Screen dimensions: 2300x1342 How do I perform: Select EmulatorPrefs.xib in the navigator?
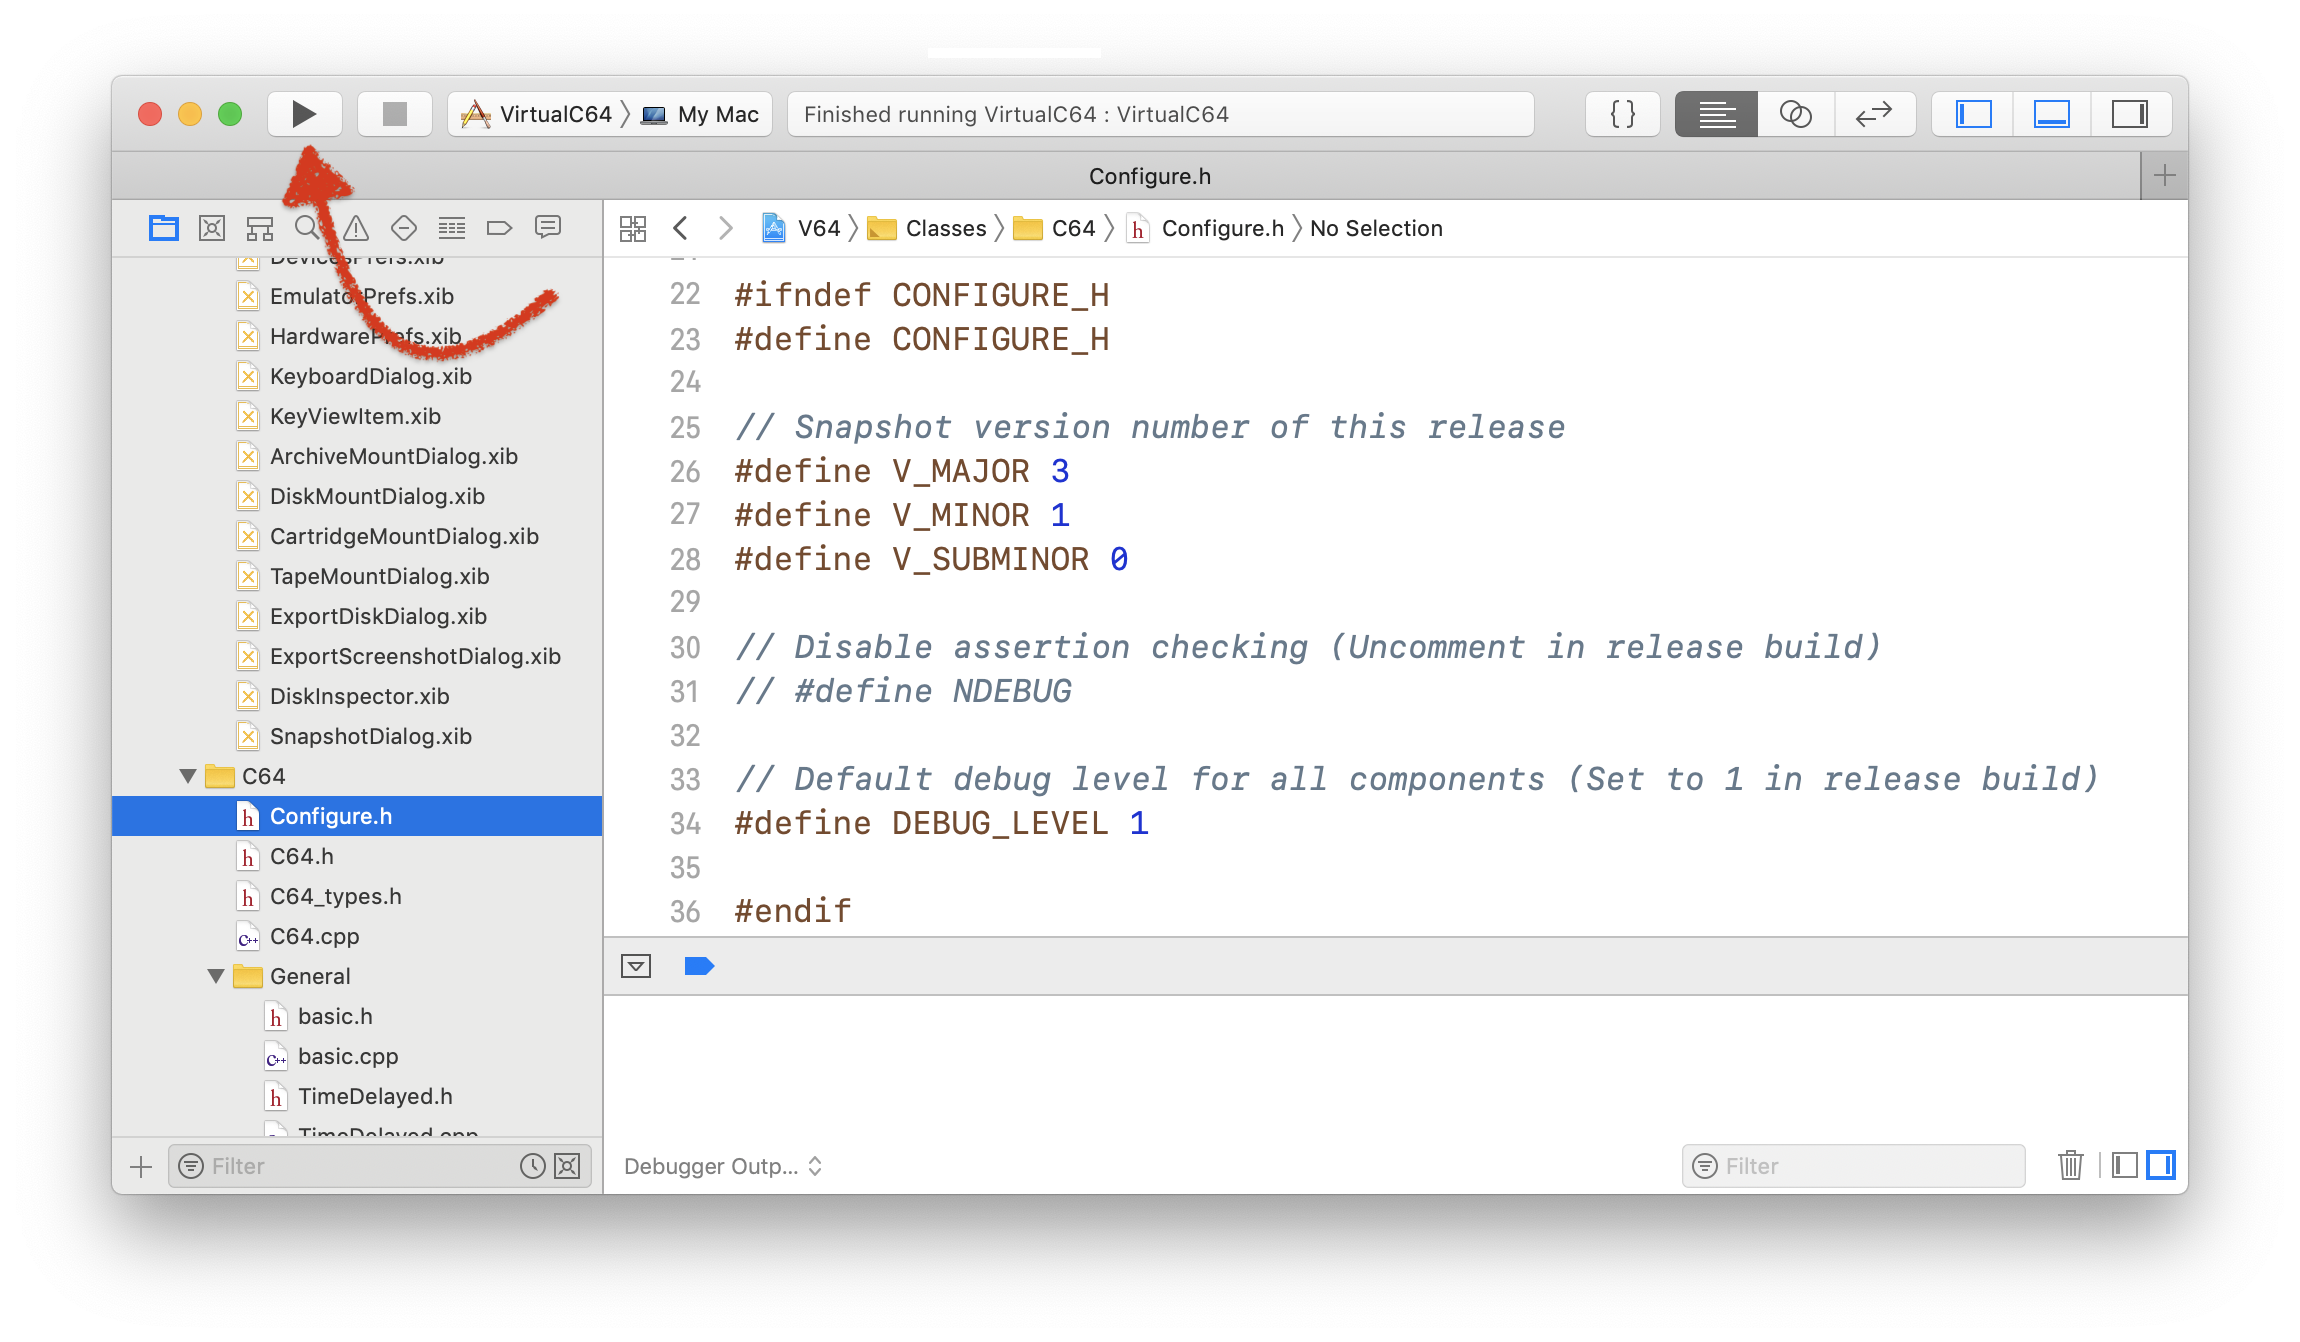pos(357,296)
